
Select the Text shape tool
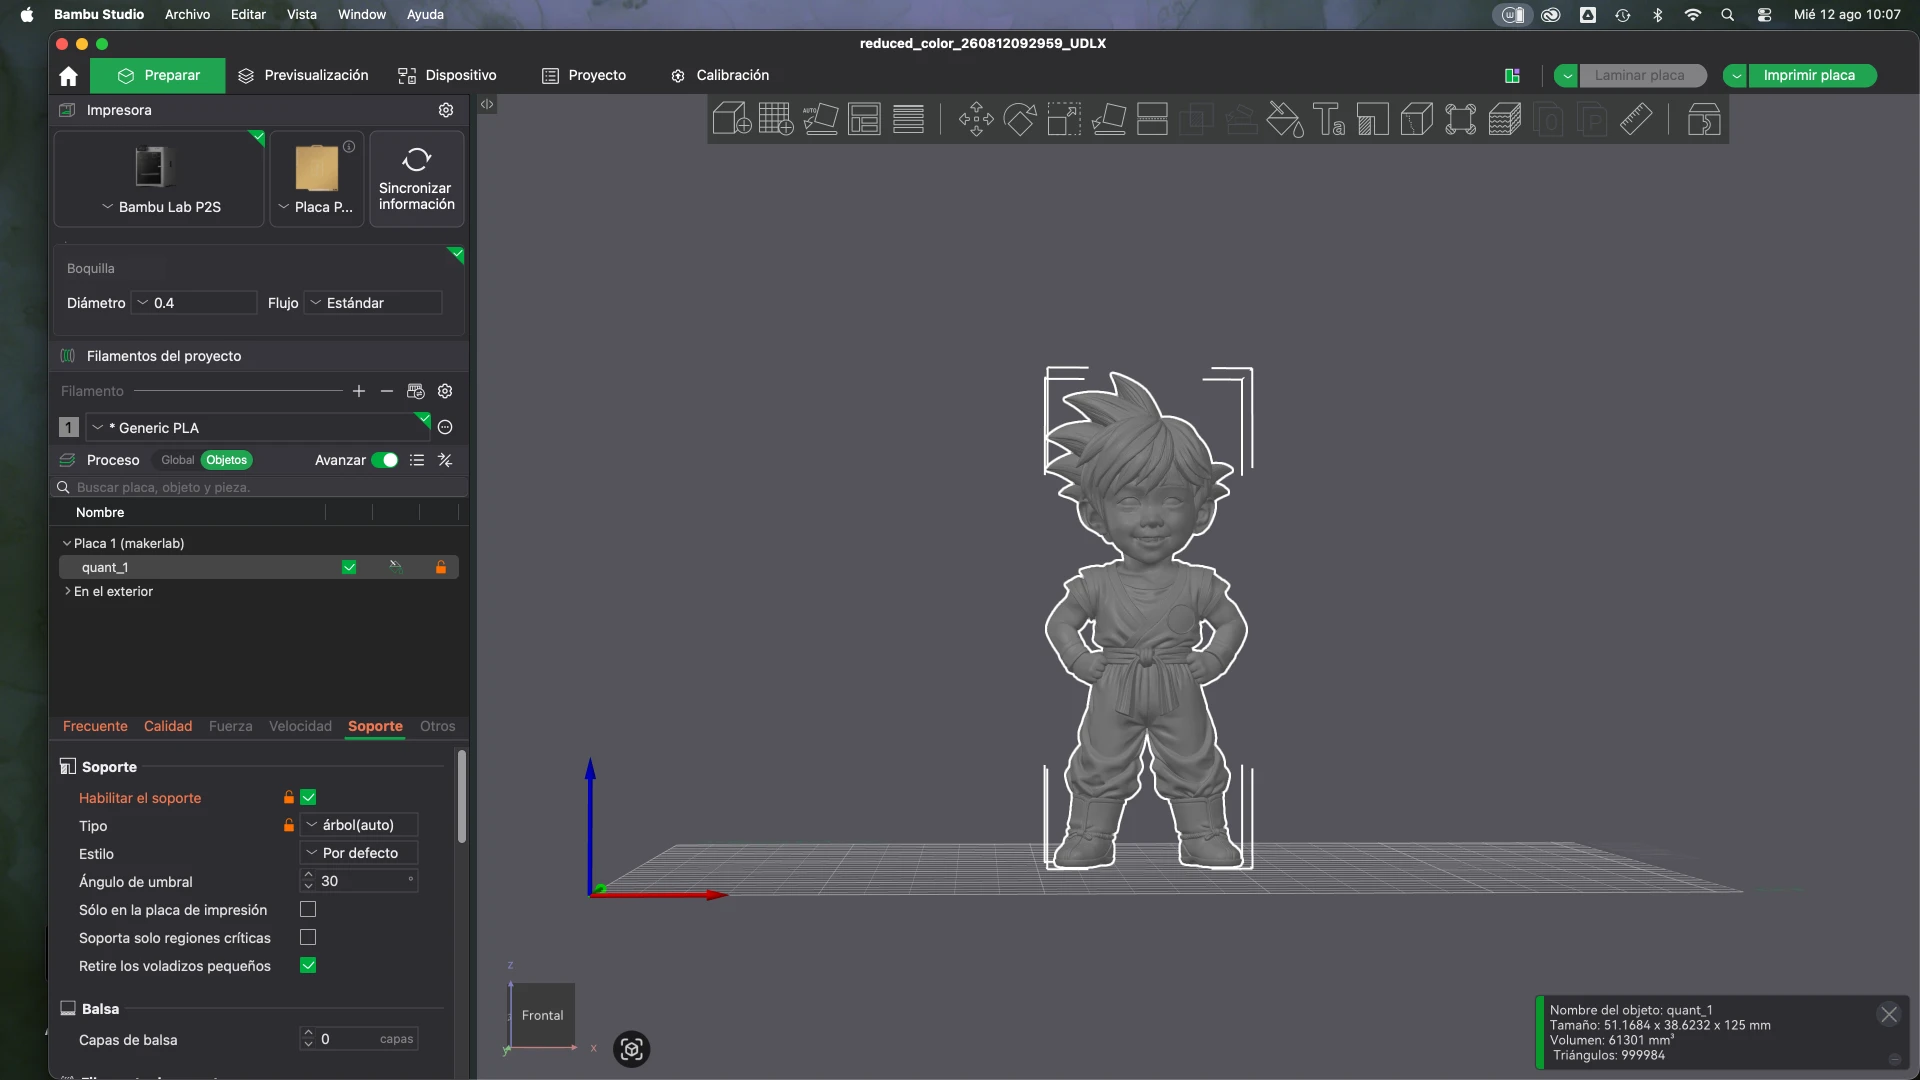click(x=1329, y=119)
